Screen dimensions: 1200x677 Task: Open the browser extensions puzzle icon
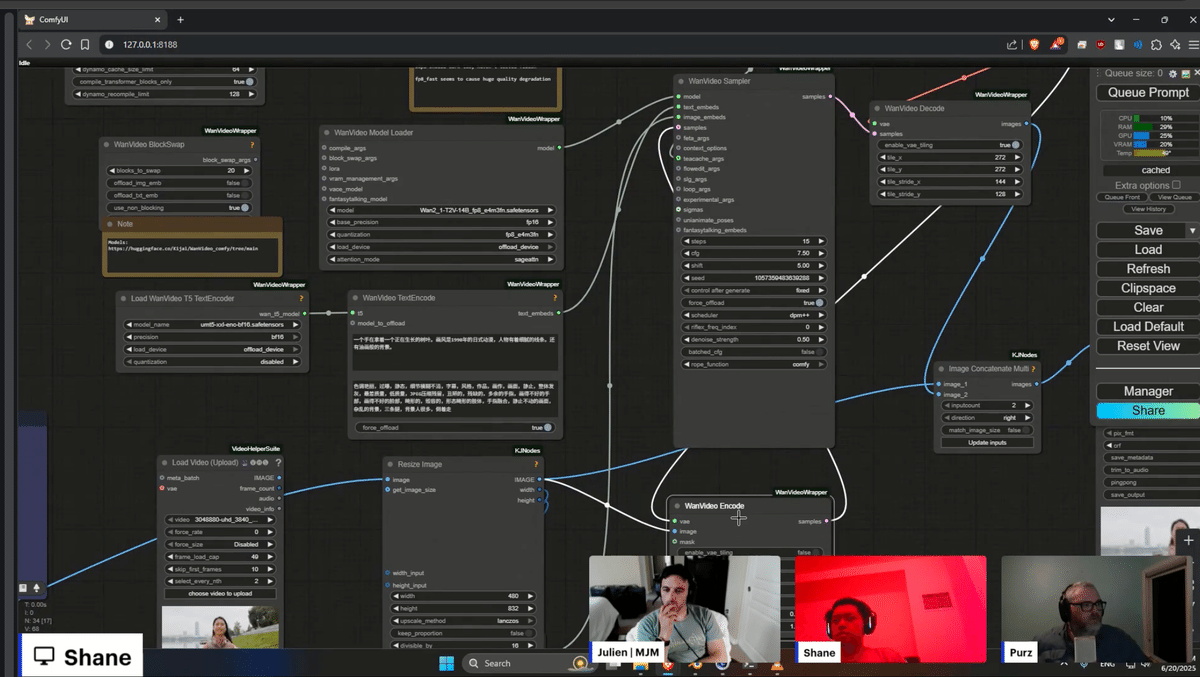1157,44
